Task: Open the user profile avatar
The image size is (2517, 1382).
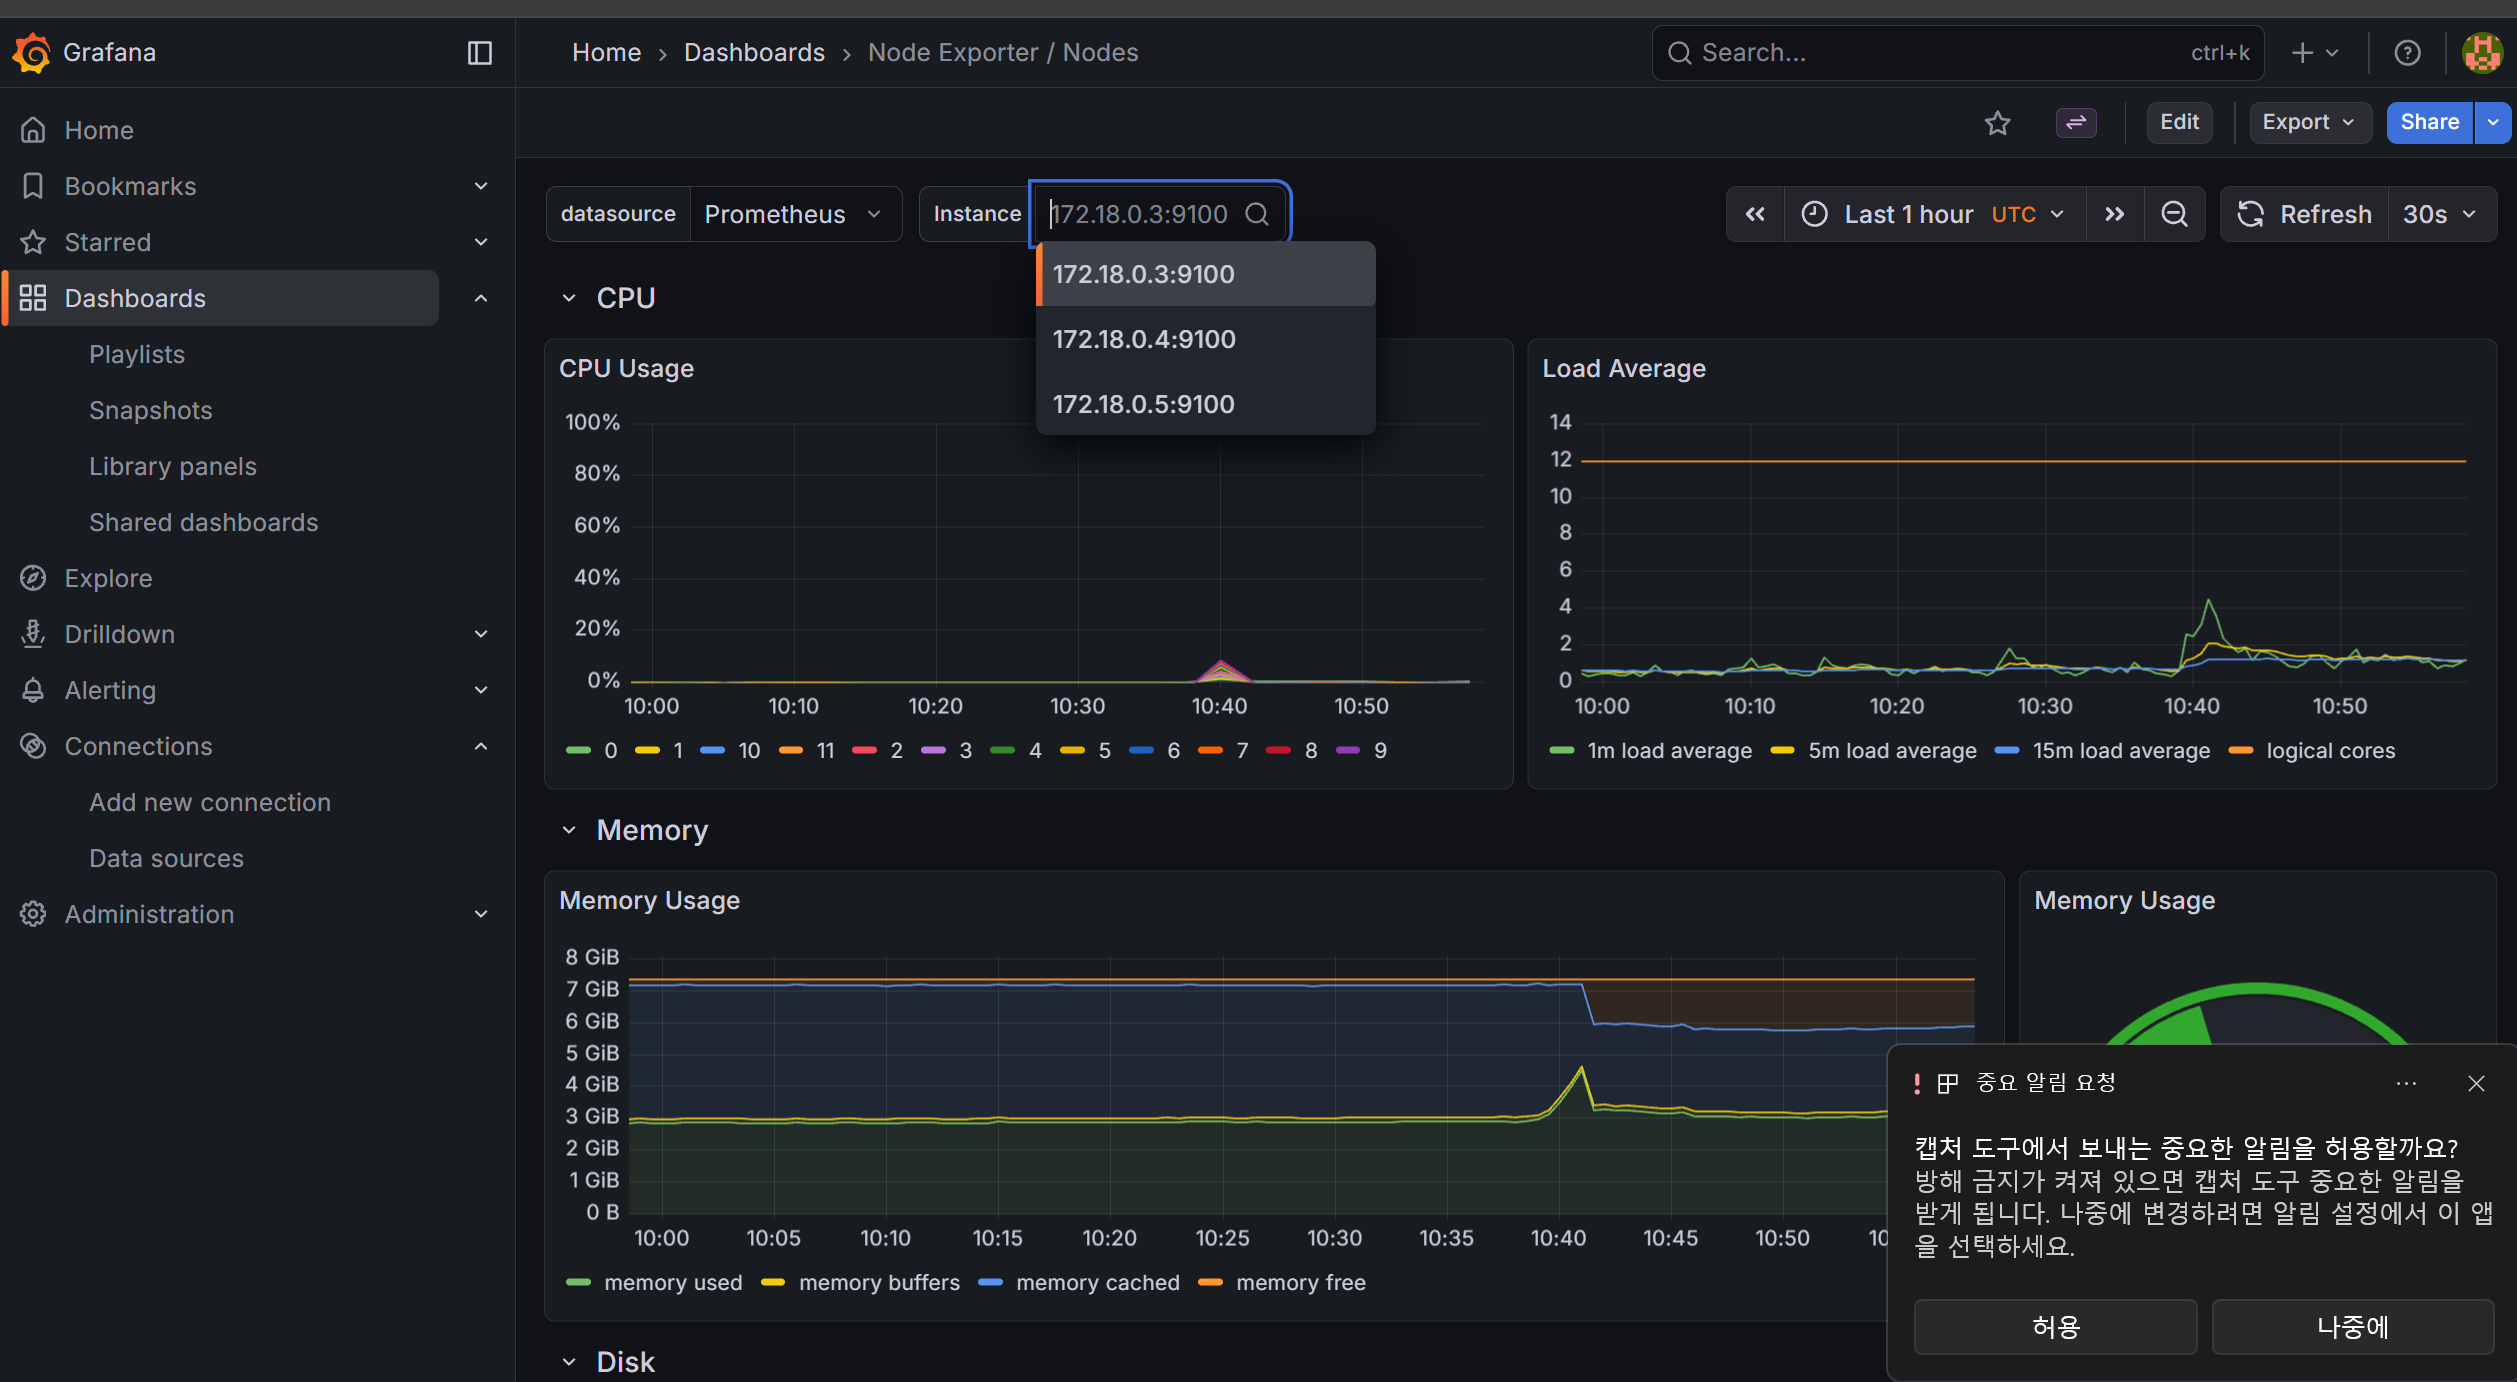Action: click(2482, 53)
